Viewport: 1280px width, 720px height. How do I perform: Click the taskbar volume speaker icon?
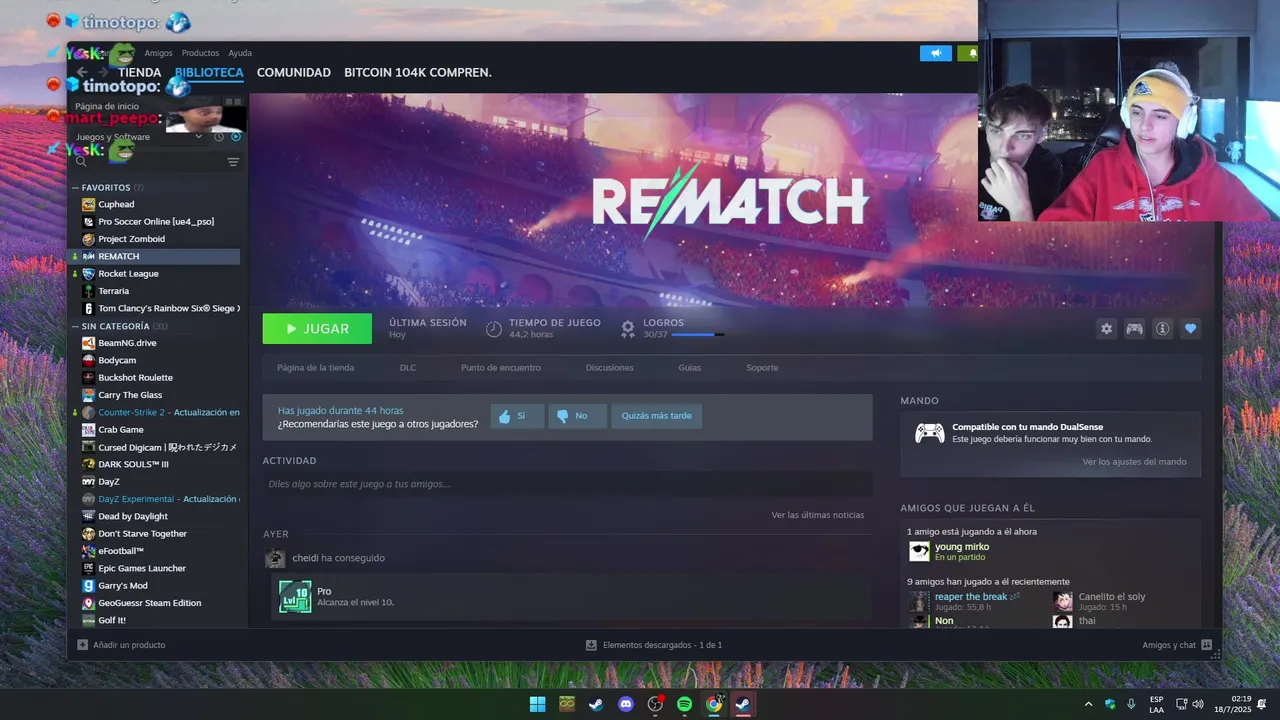[x=1198, y=704]
